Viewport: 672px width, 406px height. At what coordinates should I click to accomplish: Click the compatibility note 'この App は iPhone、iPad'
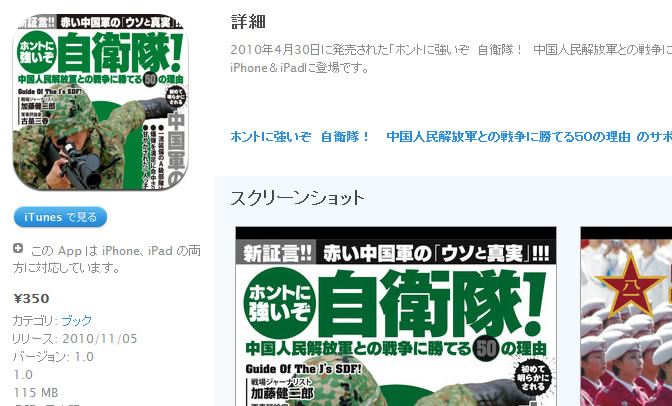point(107,259)
